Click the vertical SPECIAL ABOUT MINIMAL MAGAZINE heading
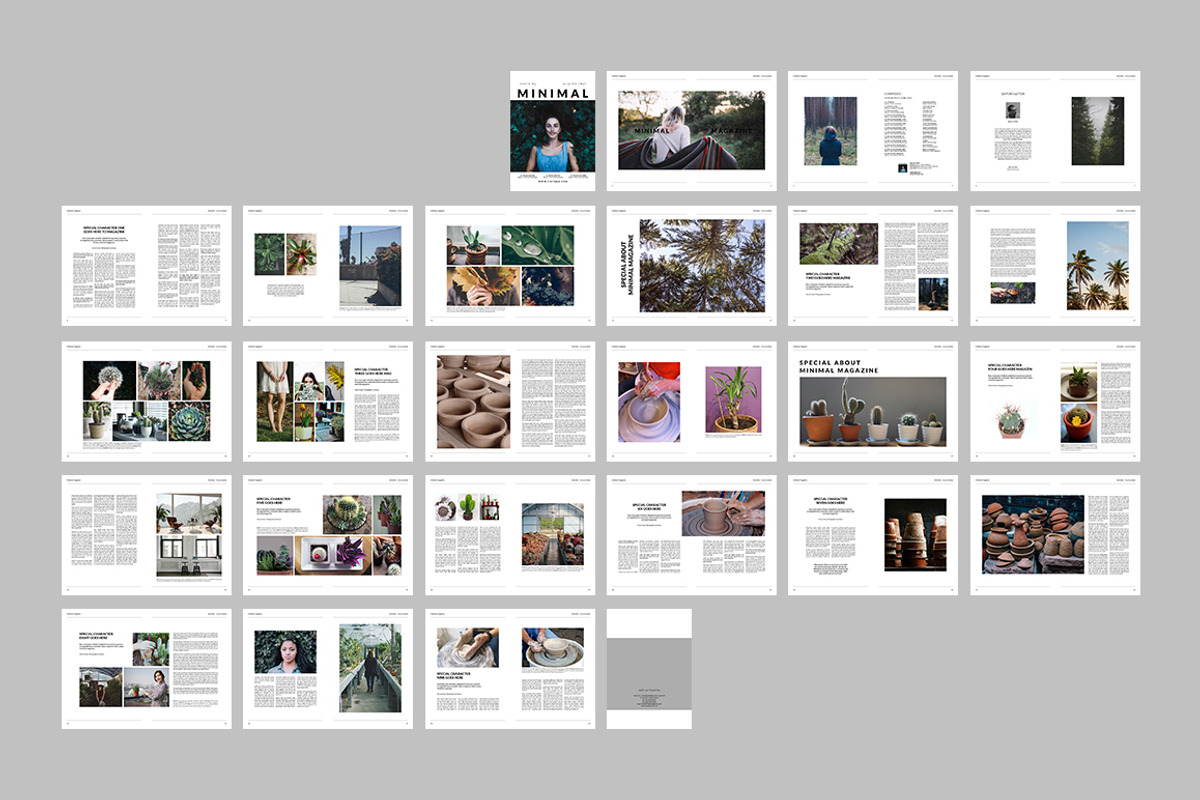 point(625,265)
